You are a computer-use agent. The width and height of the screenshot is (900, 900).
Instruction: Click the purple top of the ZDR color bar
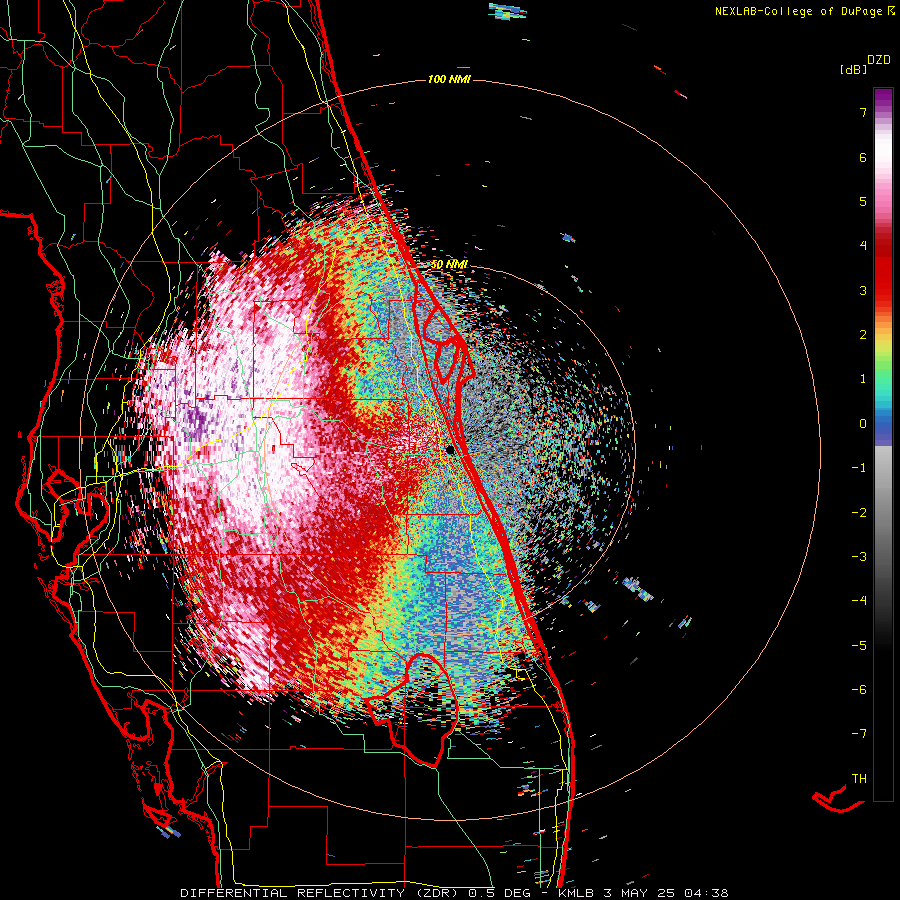883,98
